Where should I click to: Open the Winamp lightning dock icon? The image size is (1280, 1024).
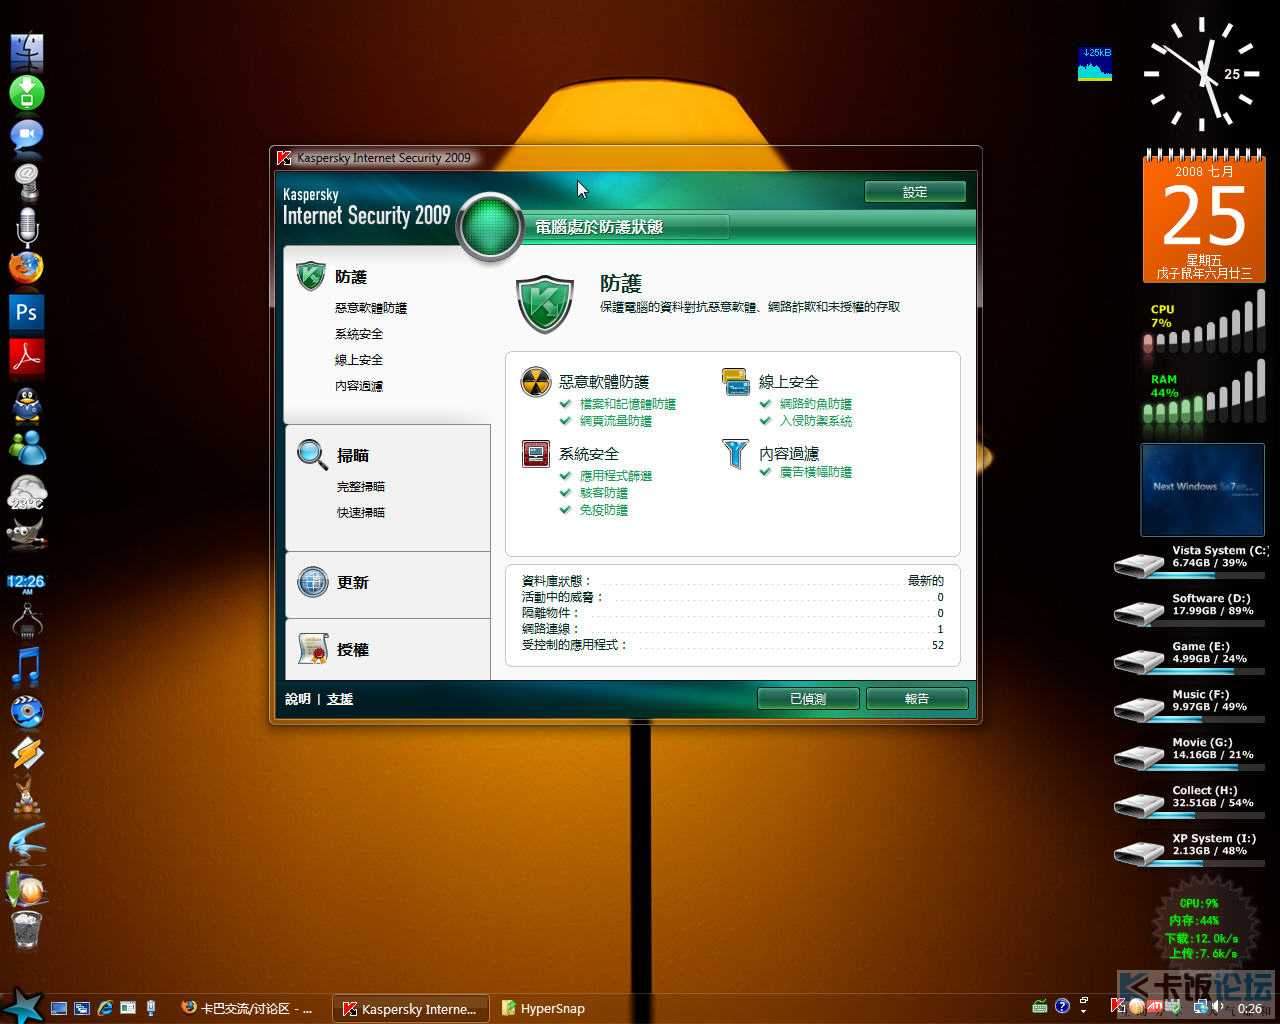click(27, 753)
